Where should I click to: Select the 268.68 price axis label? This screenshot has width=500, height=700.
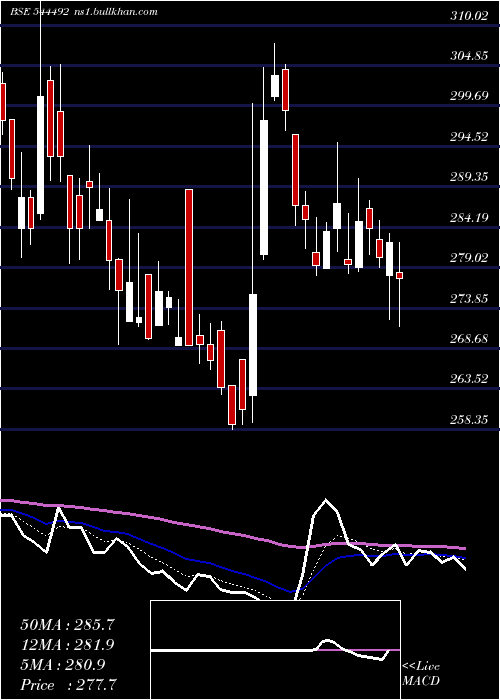469,338
